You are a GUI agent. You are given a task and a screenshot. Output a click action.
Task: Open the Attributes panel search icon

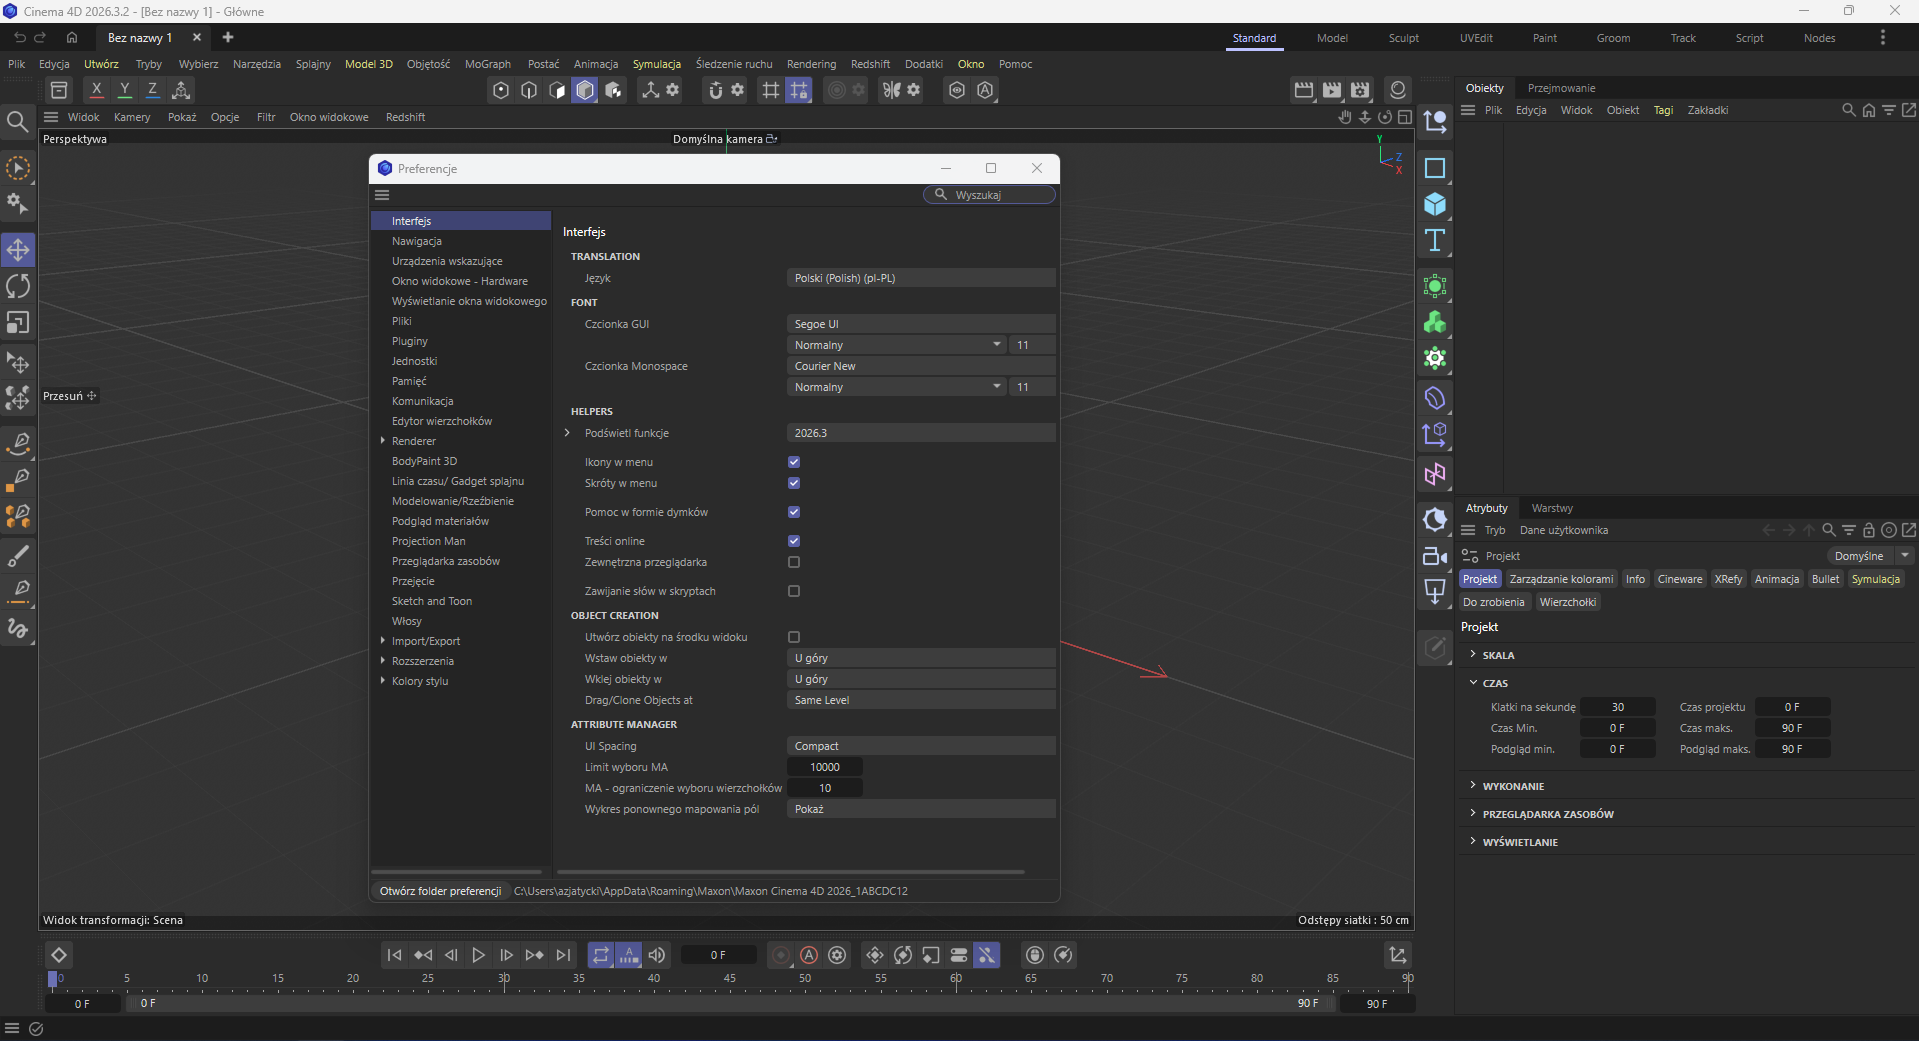pyautogui.click(x=1828, y=530)
